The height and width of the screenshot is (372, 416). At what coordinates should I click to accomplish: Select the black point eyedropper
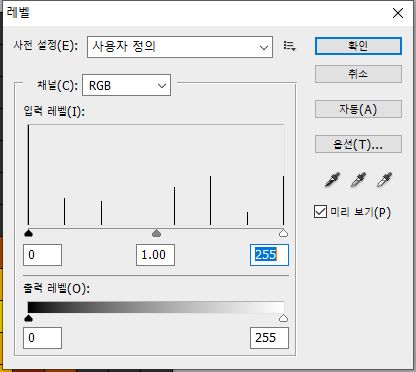[x=332, y=180]
